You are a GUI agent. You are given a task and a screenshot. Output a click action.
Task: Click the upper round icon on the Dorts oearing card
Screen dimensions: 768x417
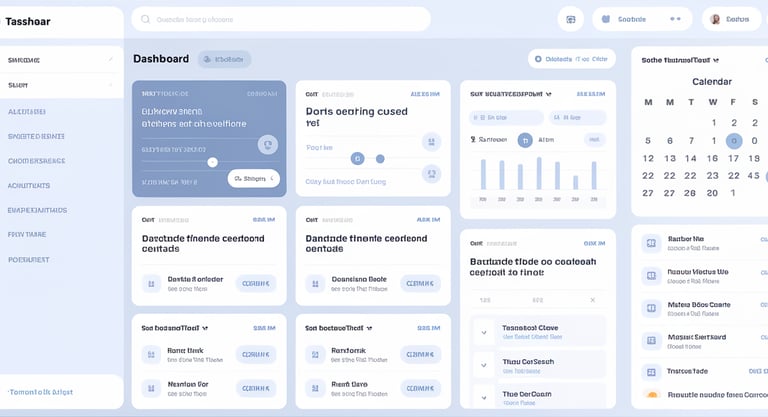click(432, 142)
